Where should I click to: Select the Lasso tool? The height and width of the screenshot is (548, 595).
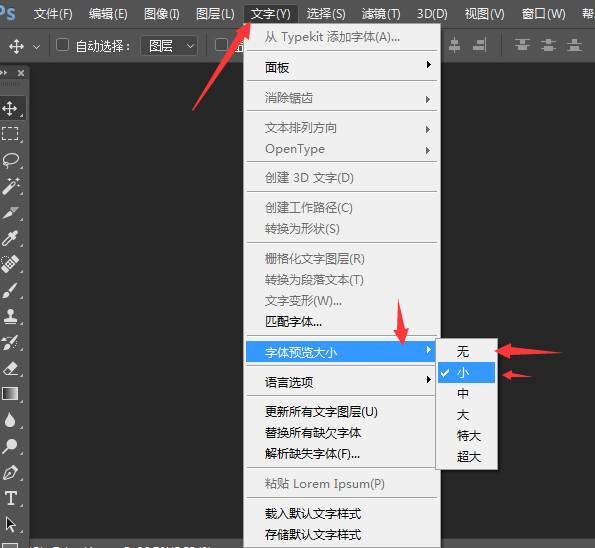pos(11,160)
